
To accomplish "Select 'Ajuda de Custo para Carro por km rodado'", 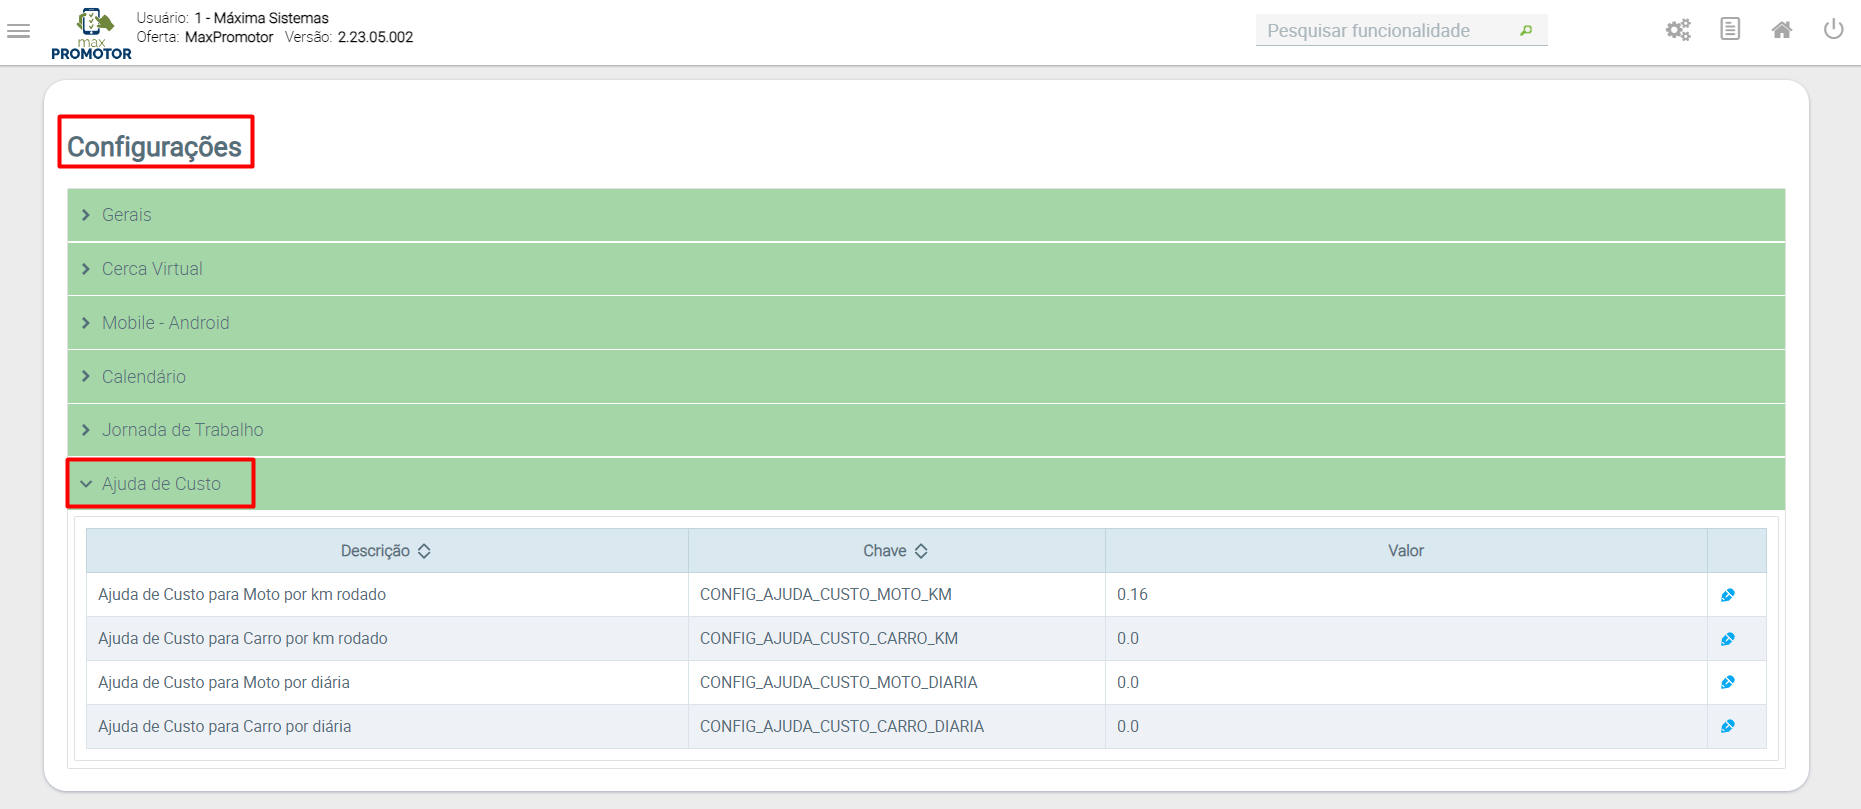I will tap(243, 639).
